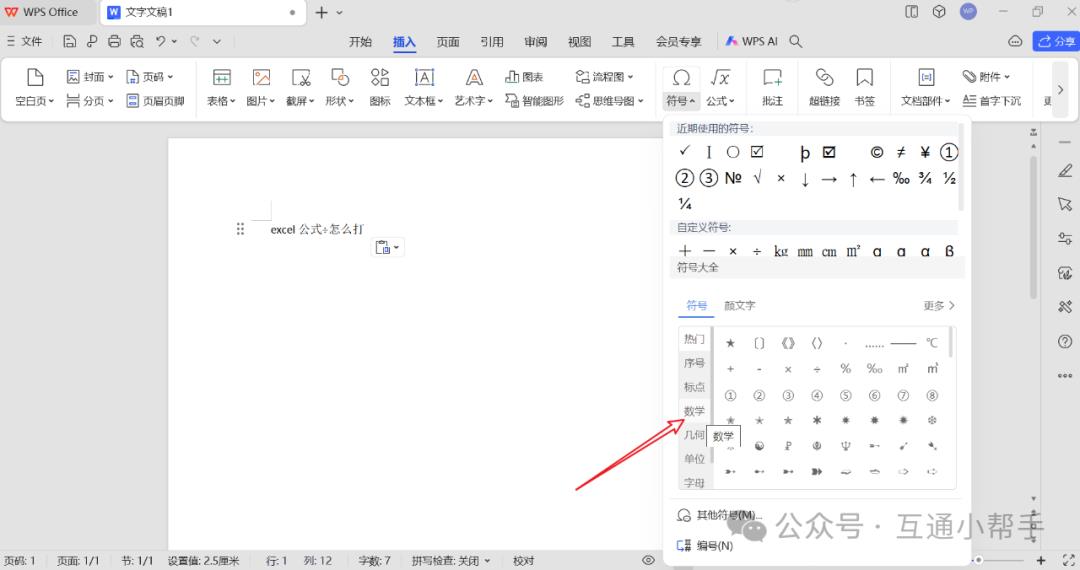Switch to the 开始 Home tab
Screen dimensions: 1080x570
(360, 41)
